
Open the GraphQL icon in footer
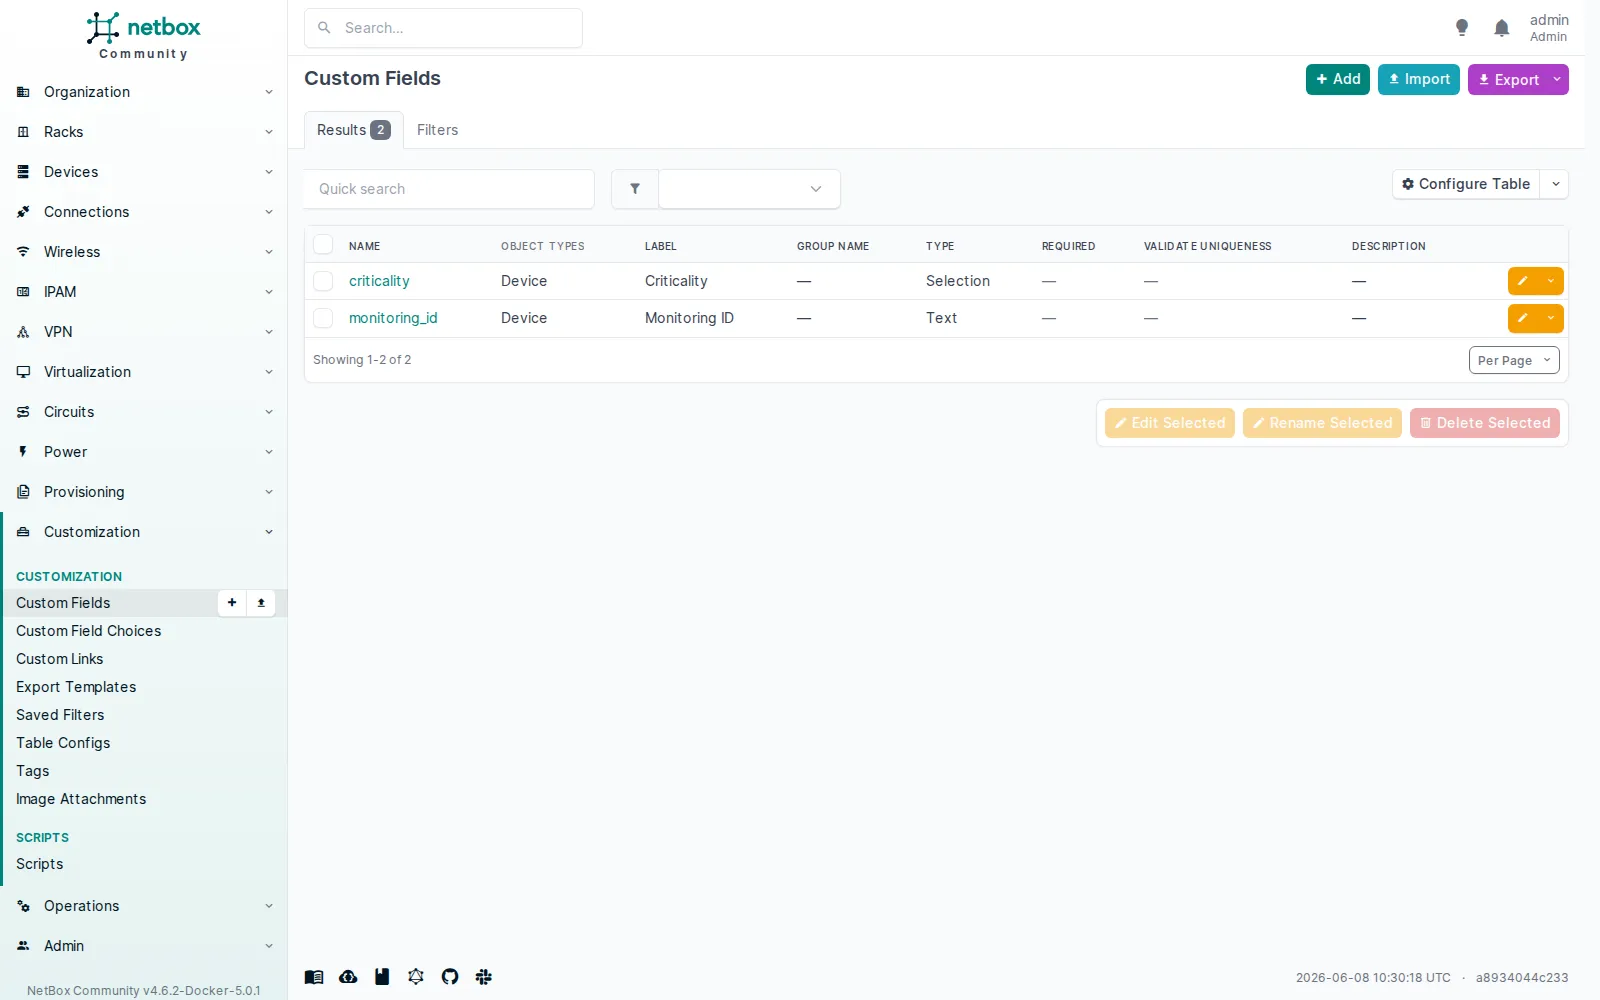(x=416, y=977)
